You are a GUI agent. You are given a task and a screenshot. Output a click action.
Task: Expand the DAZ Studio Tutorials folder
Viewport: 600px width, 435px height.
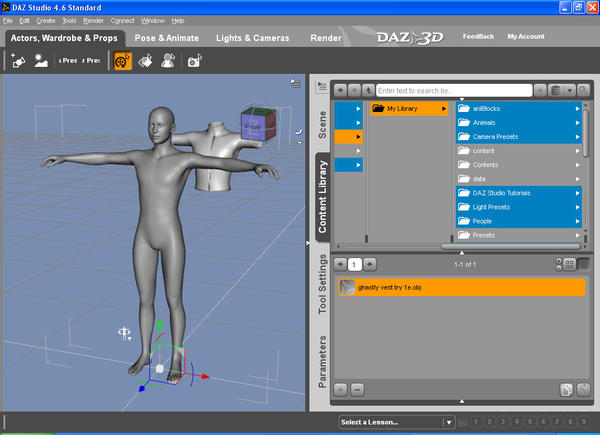click(577, 193)
